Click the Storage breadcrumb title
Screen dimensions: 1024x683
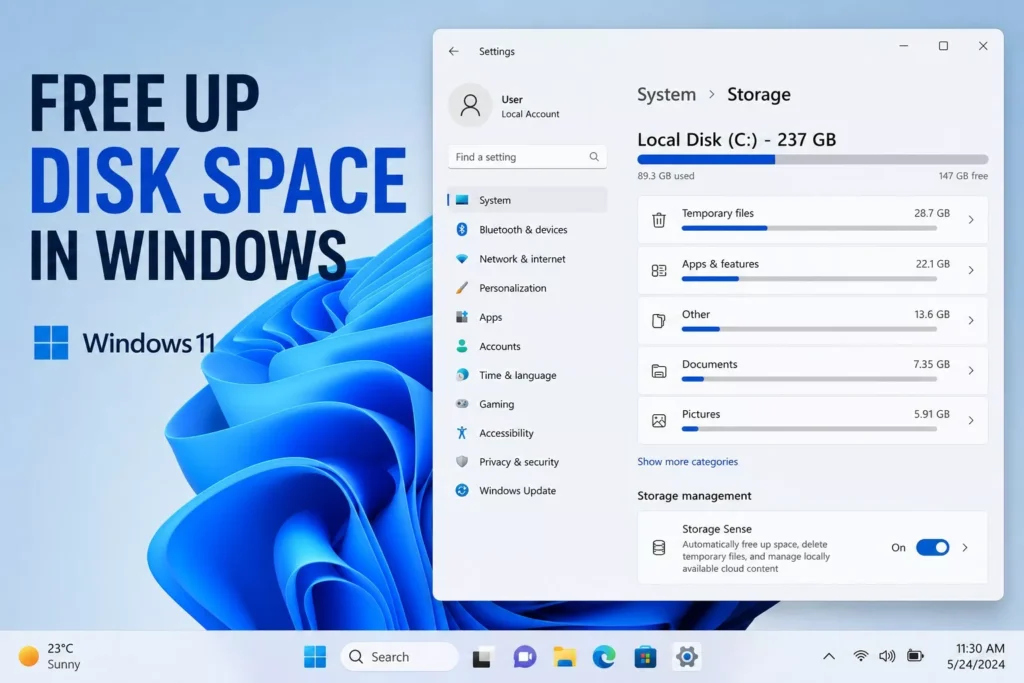(x=759, y=95)
